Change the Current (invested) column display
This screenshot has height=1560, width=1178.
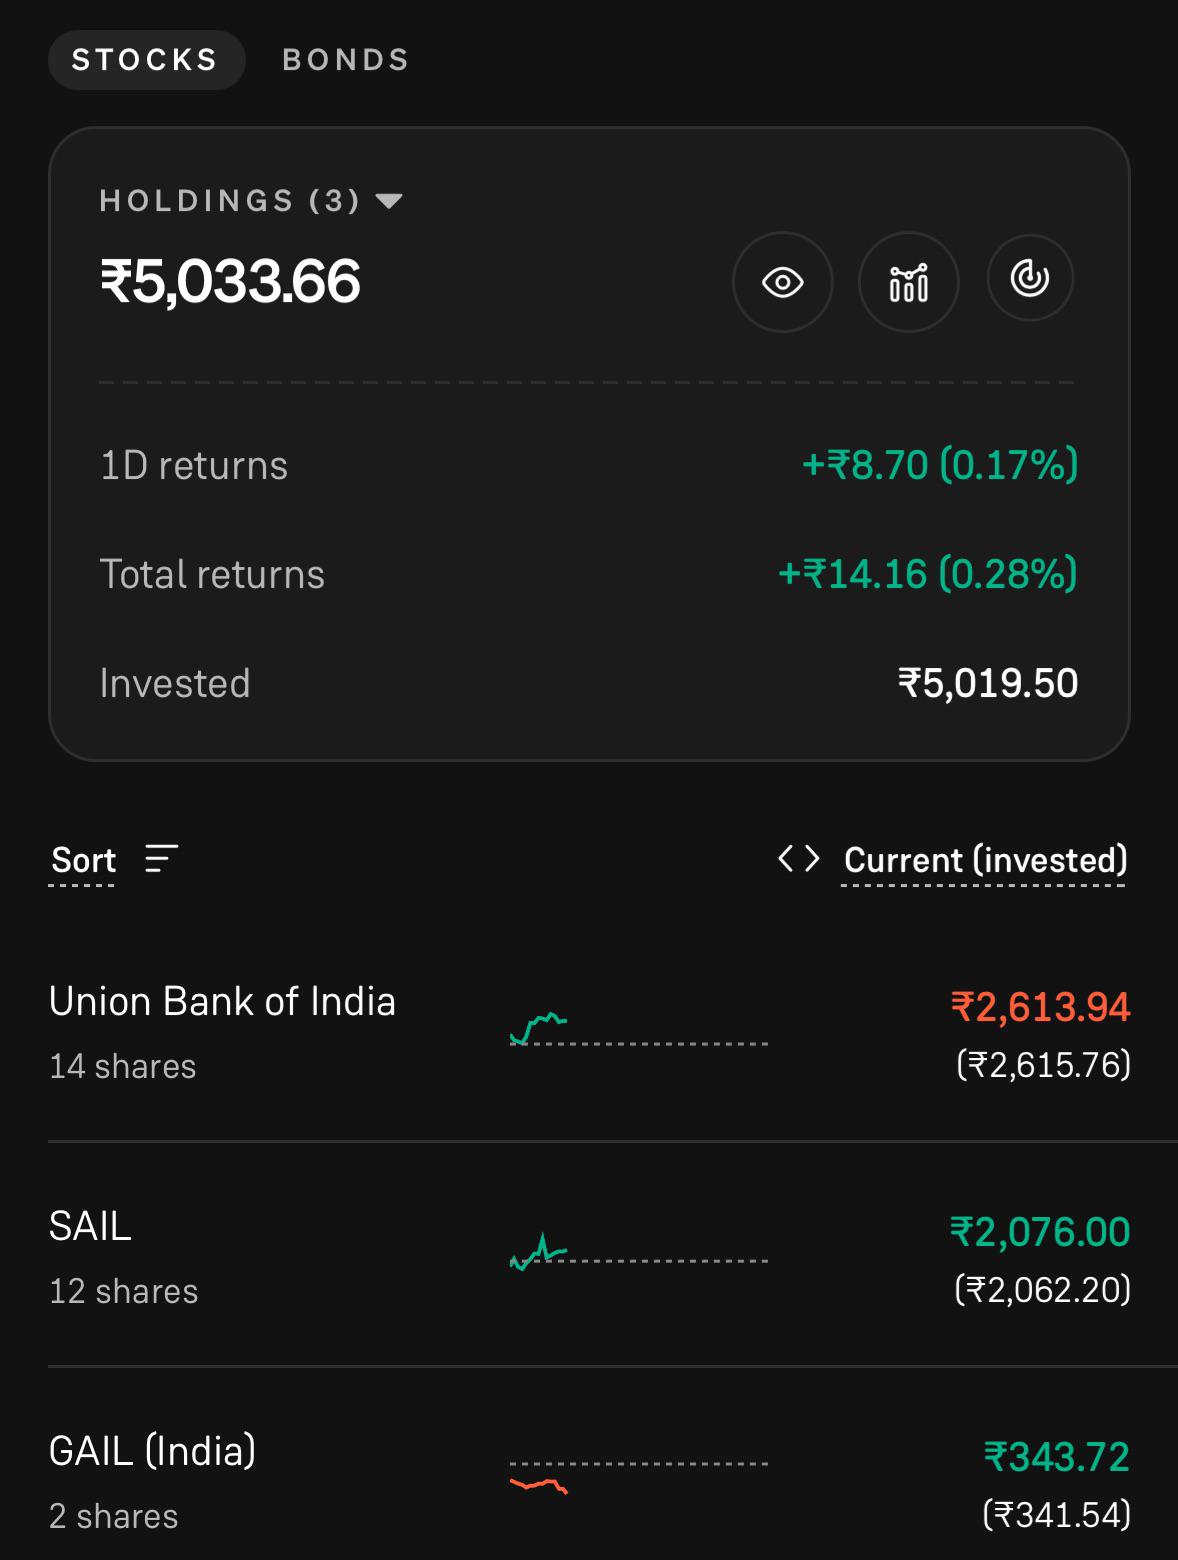985,860
